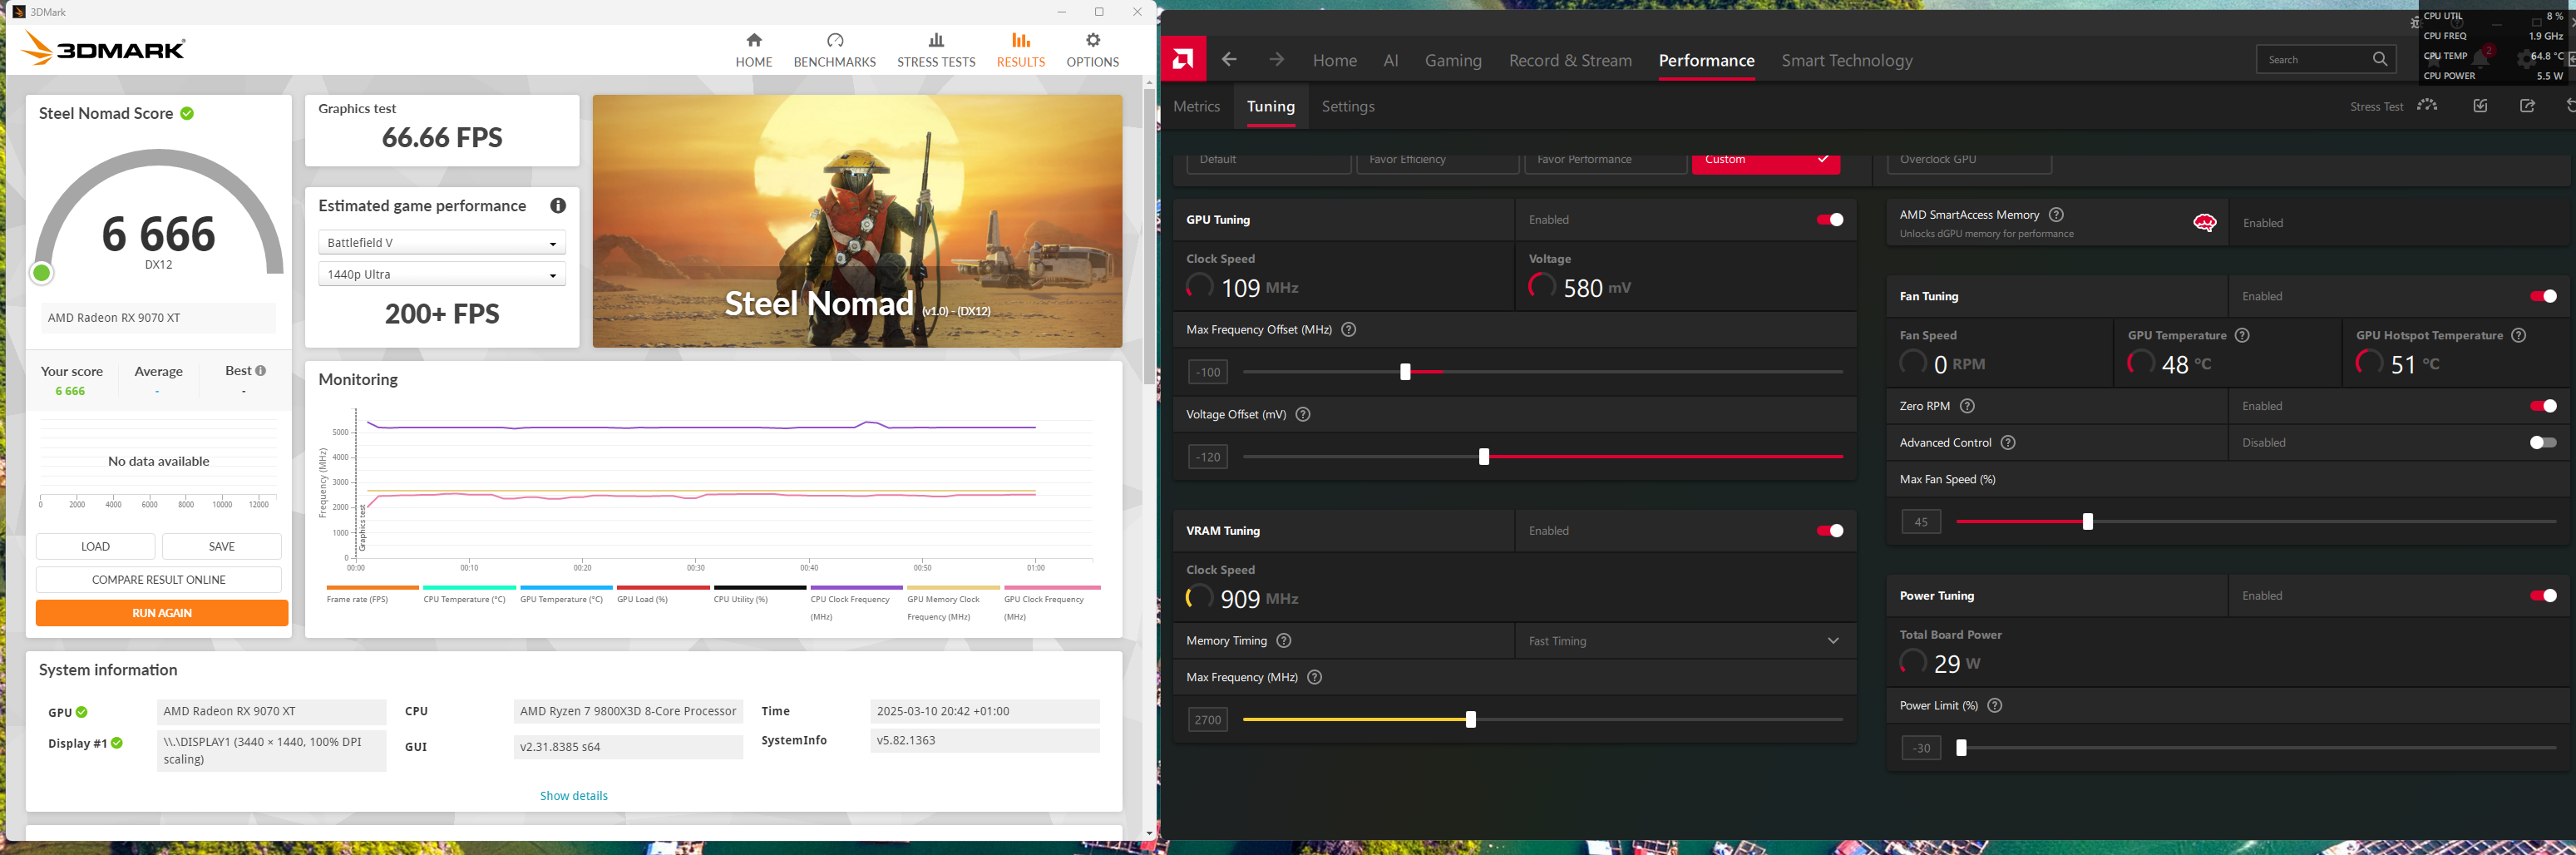Open the Show details link
The width and height of the screenshot is (2576, 855).
(574, 796)
